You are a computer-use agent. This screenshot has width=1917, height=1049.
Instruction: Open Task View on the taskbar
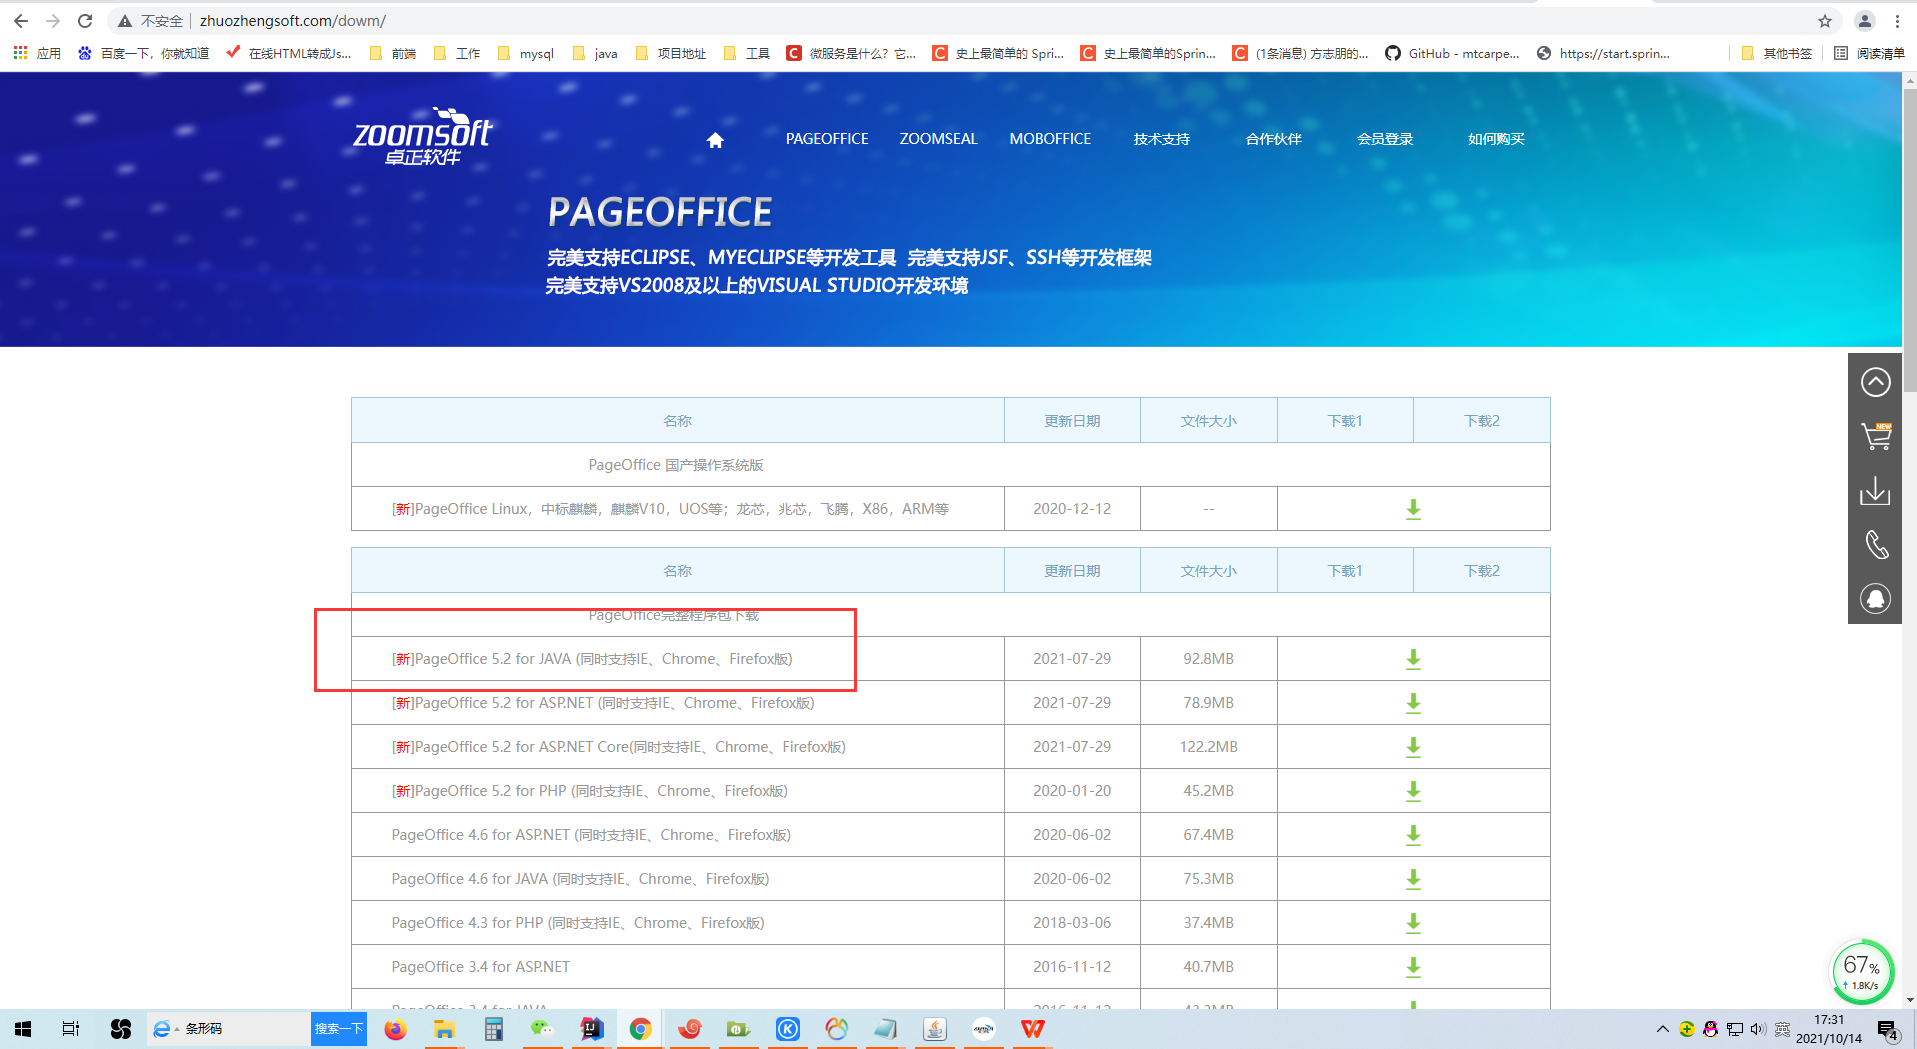[71, 1029]
